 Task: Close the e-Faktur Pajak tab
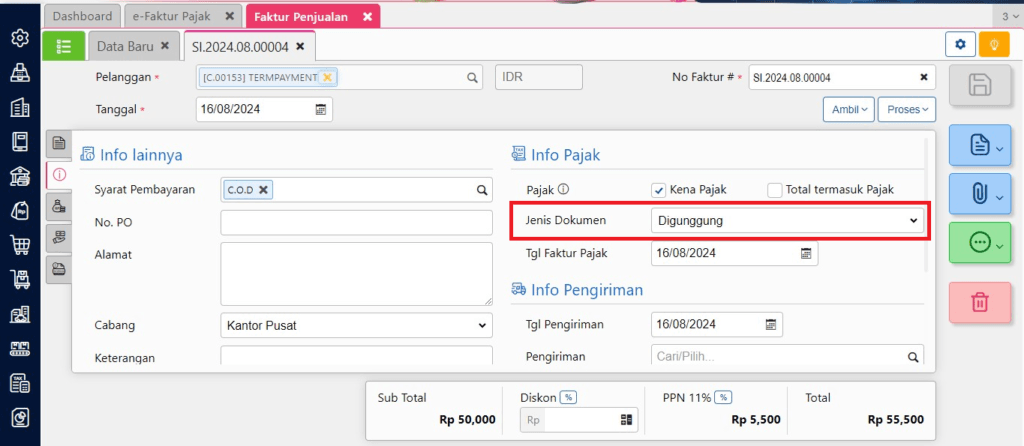pyautogui.click(x=229, y=16)
